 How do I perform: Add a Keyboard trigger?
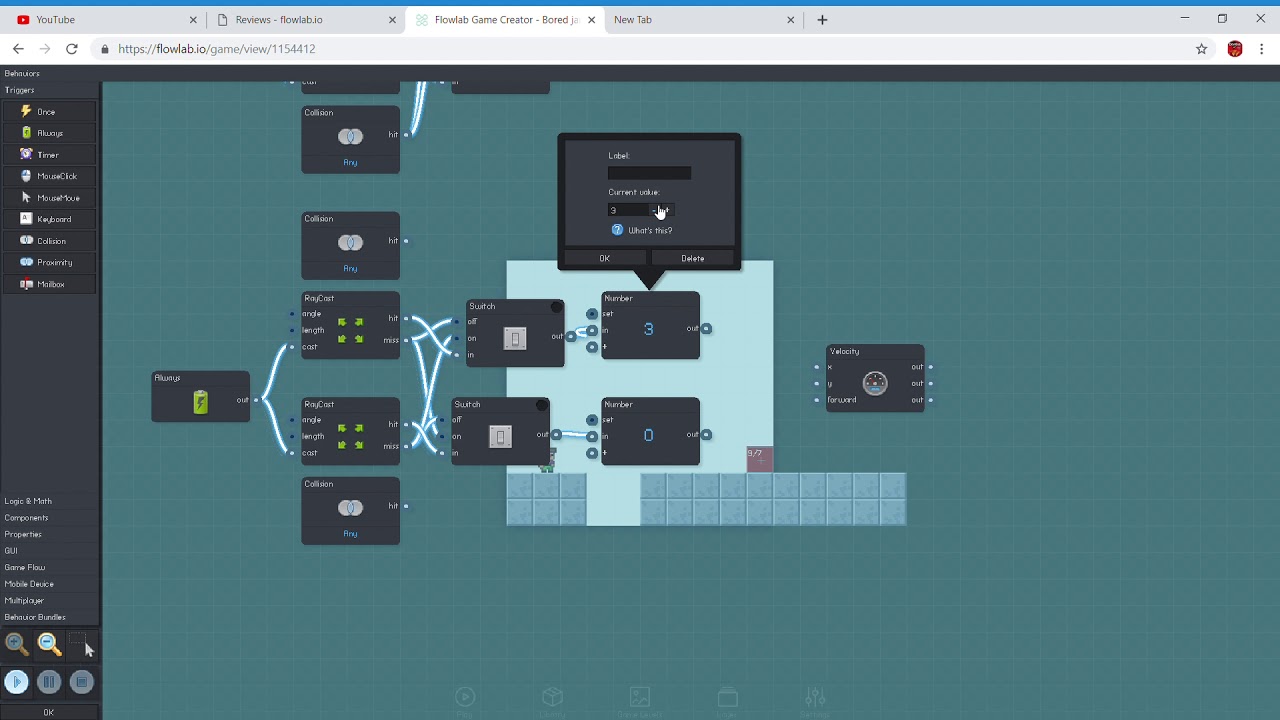coord(50,219)
